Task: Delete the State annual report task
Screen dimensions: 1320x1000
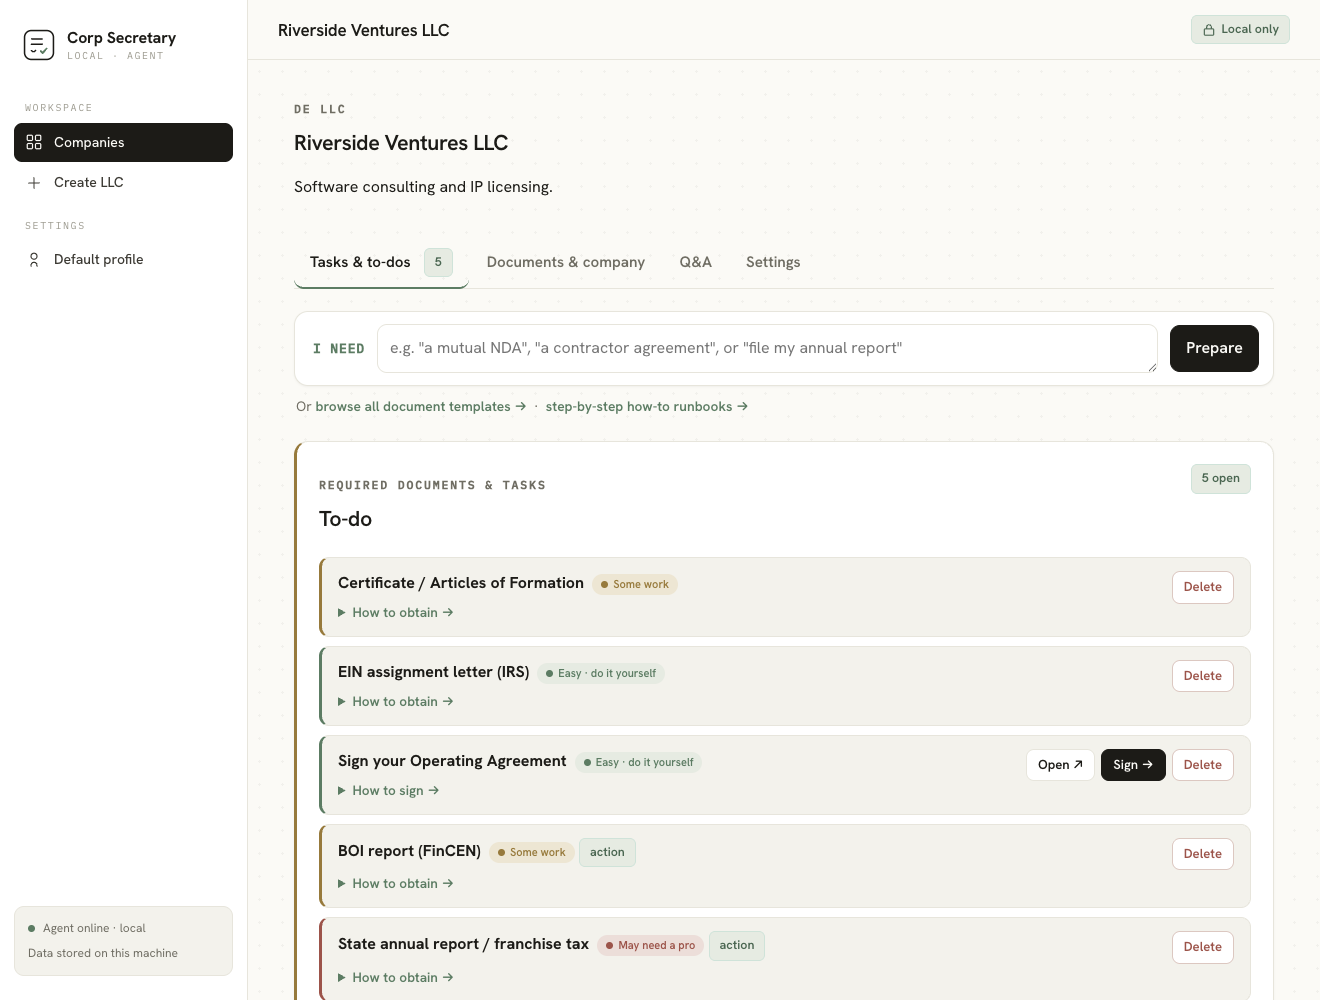Action: click(x=1202, y=947)
